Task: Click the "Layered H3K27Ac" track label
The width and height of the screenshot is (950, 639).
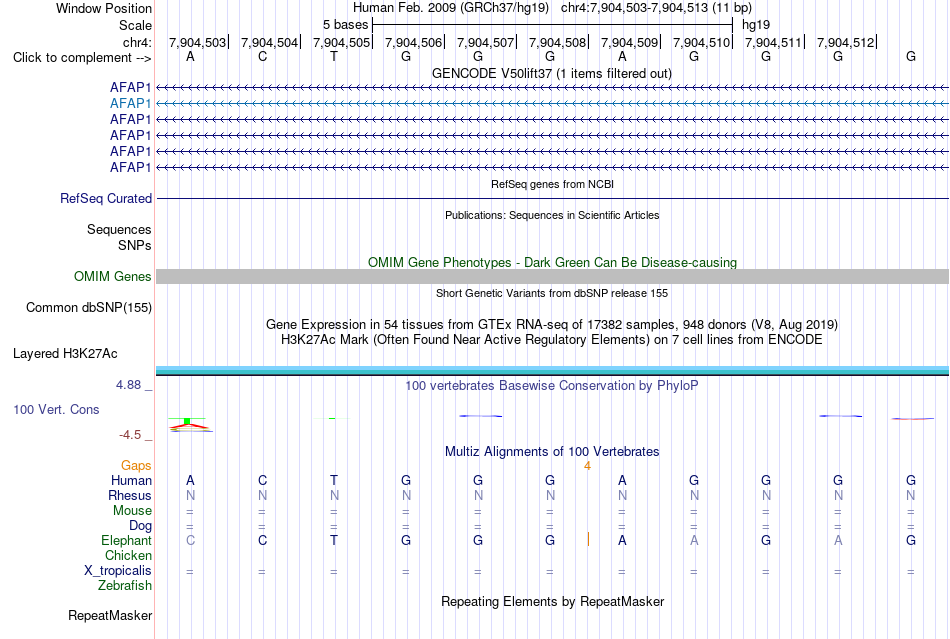Action: tap(65, 354)
